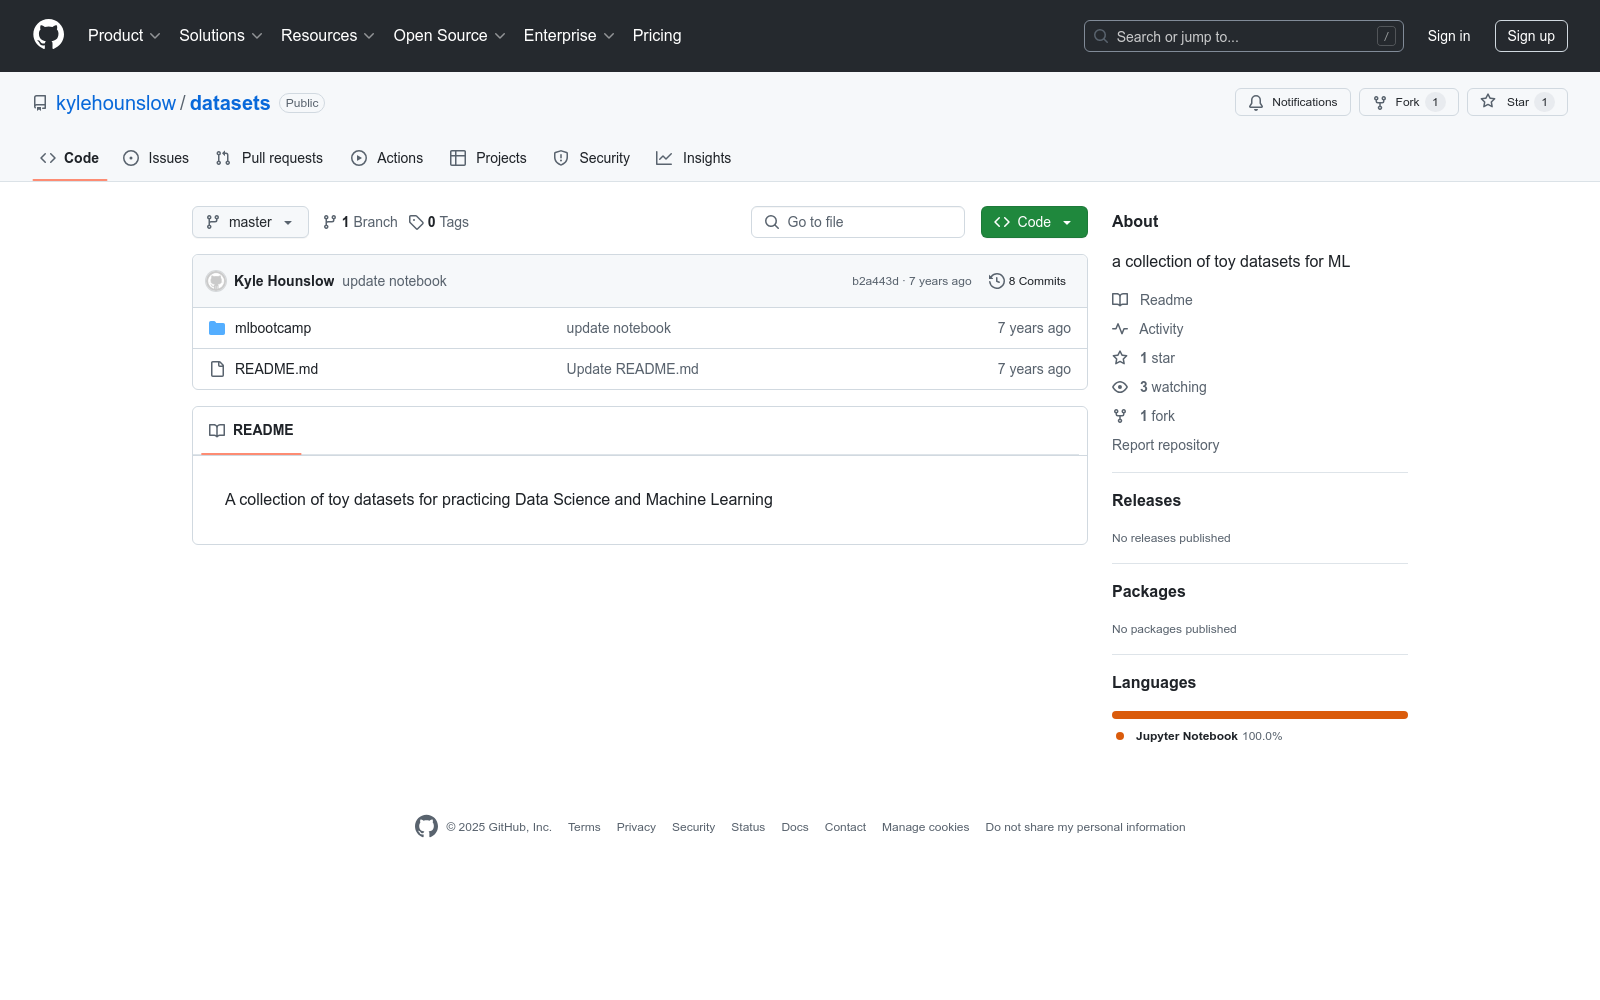This screenshot has height=1000, width=1600.
Task: Click the mlbootcamp folder icon
Action: pyautogui.click(x=217, y=328)
